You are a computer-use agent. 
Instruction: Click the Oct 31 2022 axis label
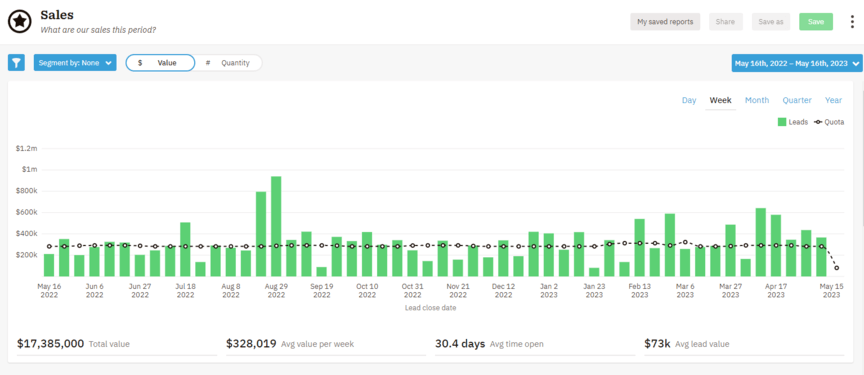tap(412, 291)
